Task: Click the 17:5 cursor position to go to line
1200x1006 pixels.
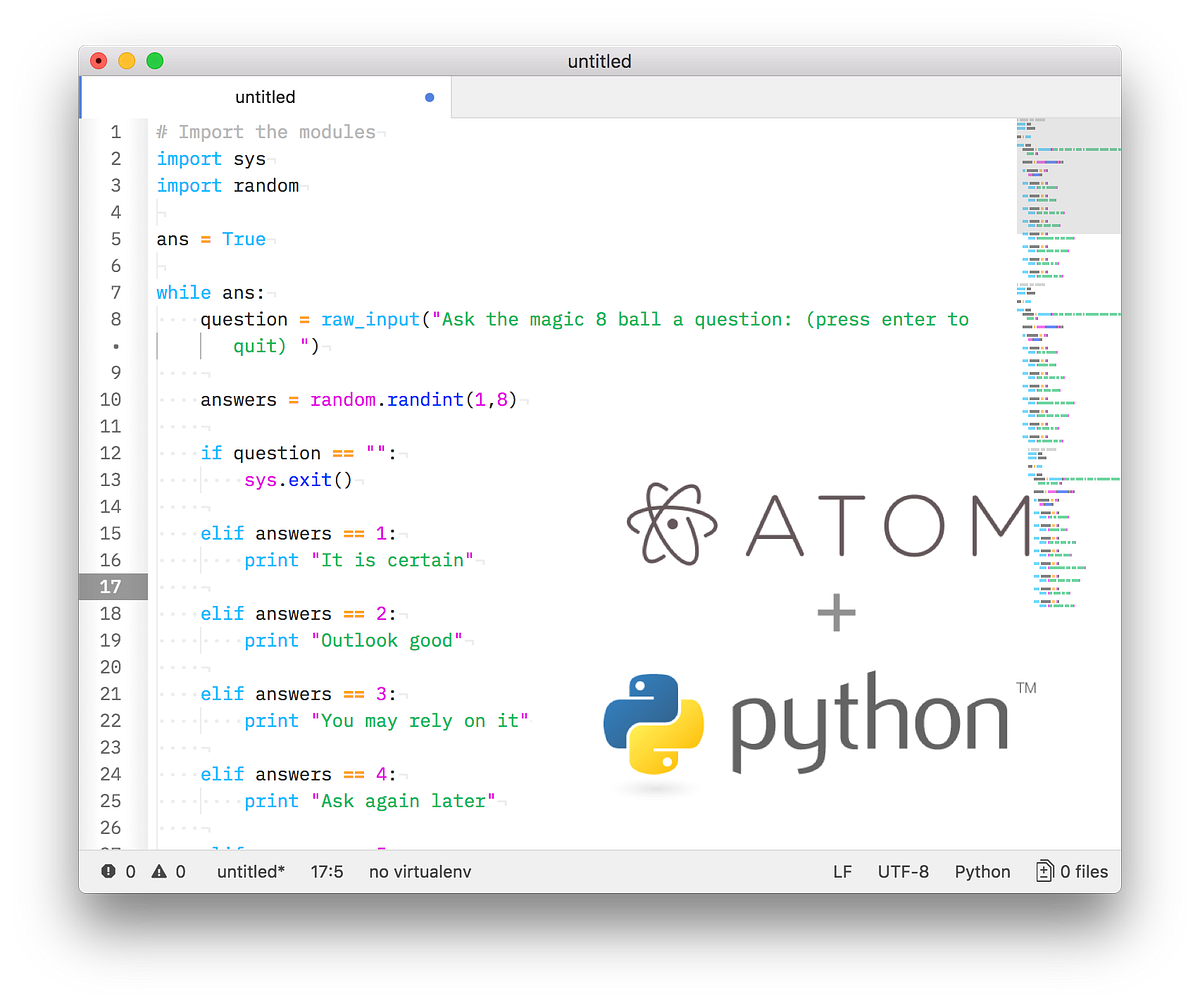Action: [327, 871]
